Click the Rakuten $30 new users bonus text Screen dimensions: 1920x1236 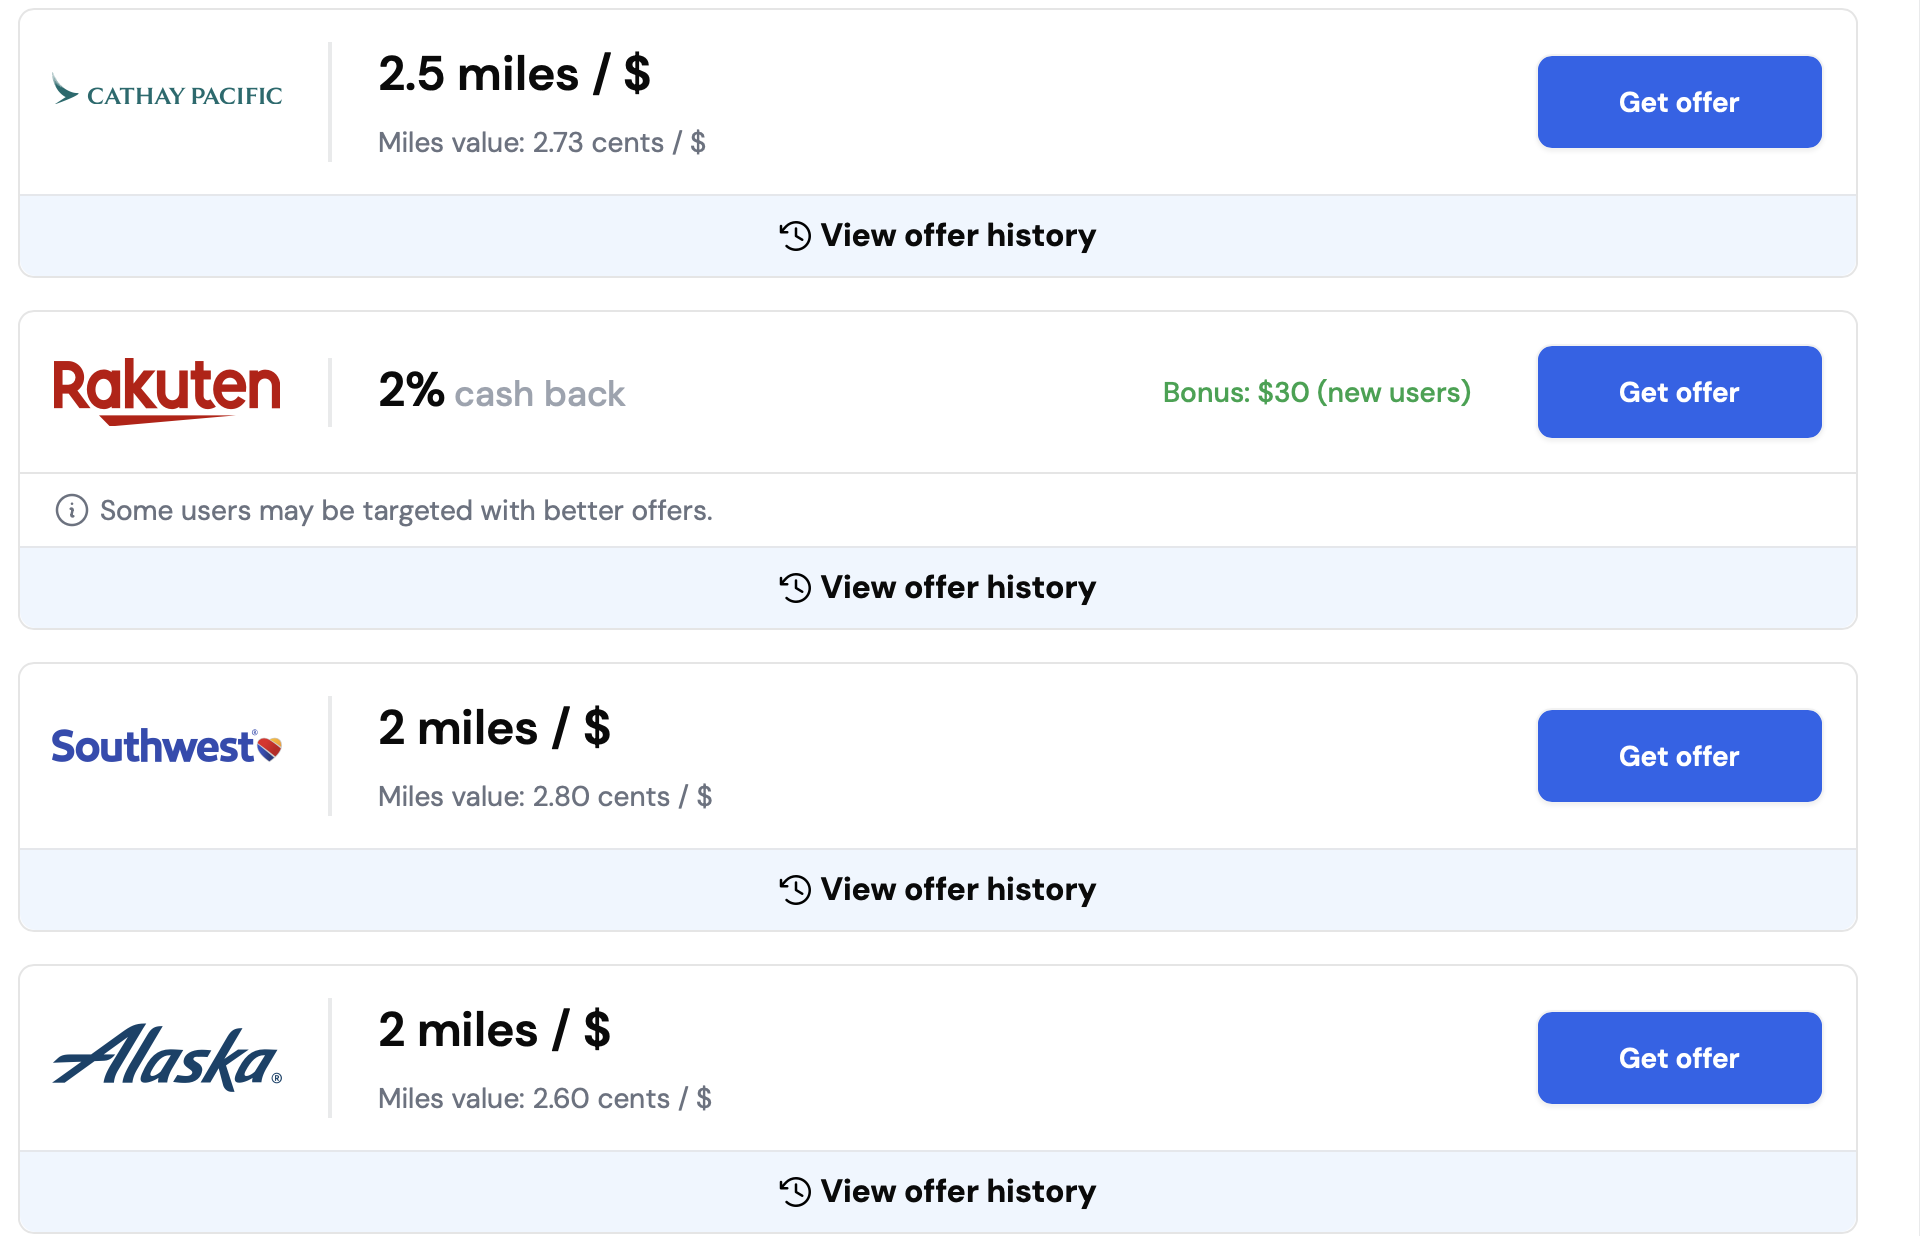tap(1316, 392)
